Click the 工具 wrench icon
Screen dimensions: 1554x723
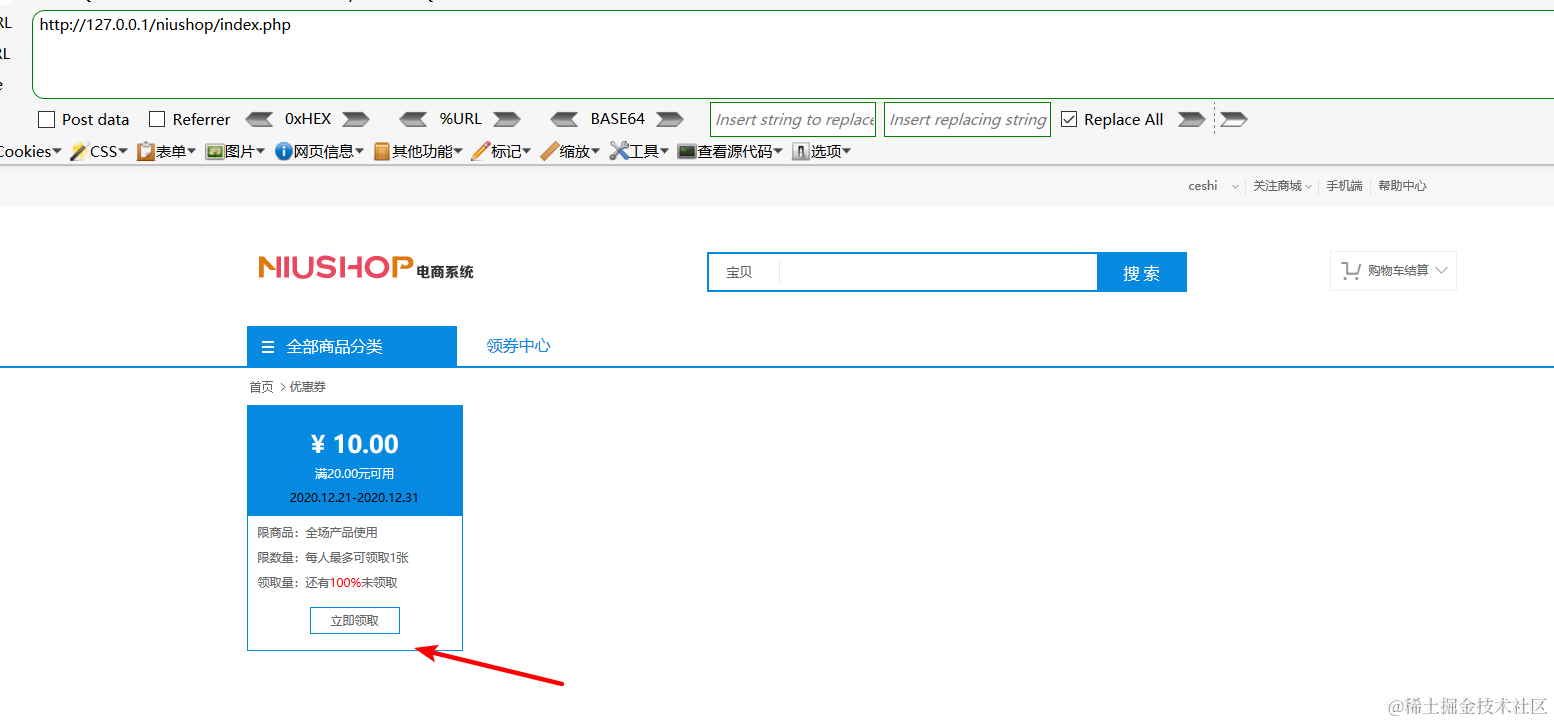pos(618,151)
